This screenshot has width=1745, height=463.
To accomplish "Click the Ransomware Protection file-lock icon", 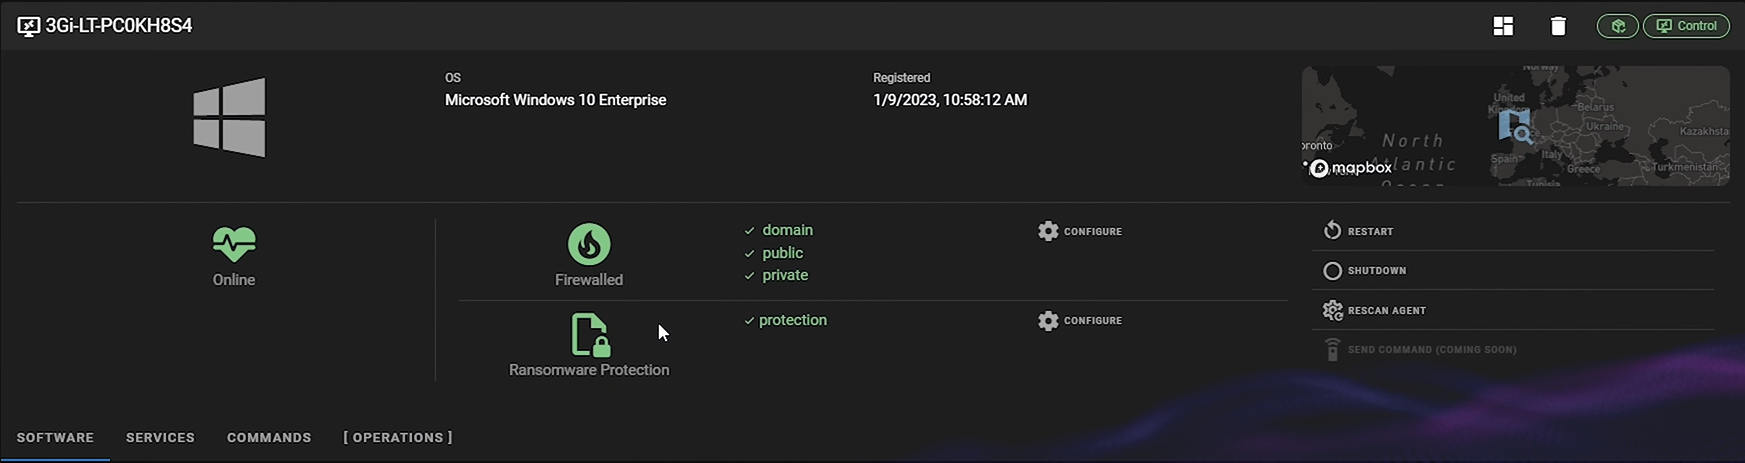I will (590, 335).
